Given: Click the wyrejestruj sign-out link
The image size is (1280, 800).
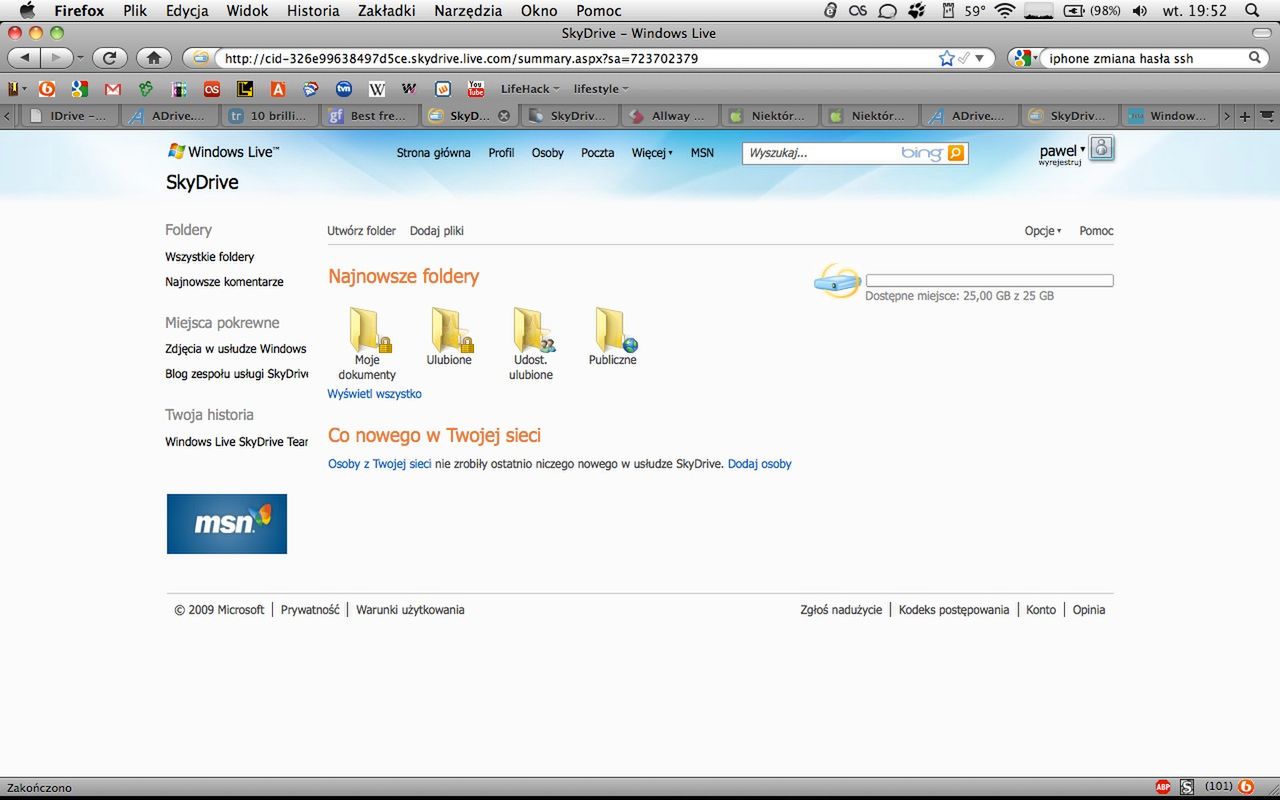Looking at the screenshot, I should click(1060, 162).
